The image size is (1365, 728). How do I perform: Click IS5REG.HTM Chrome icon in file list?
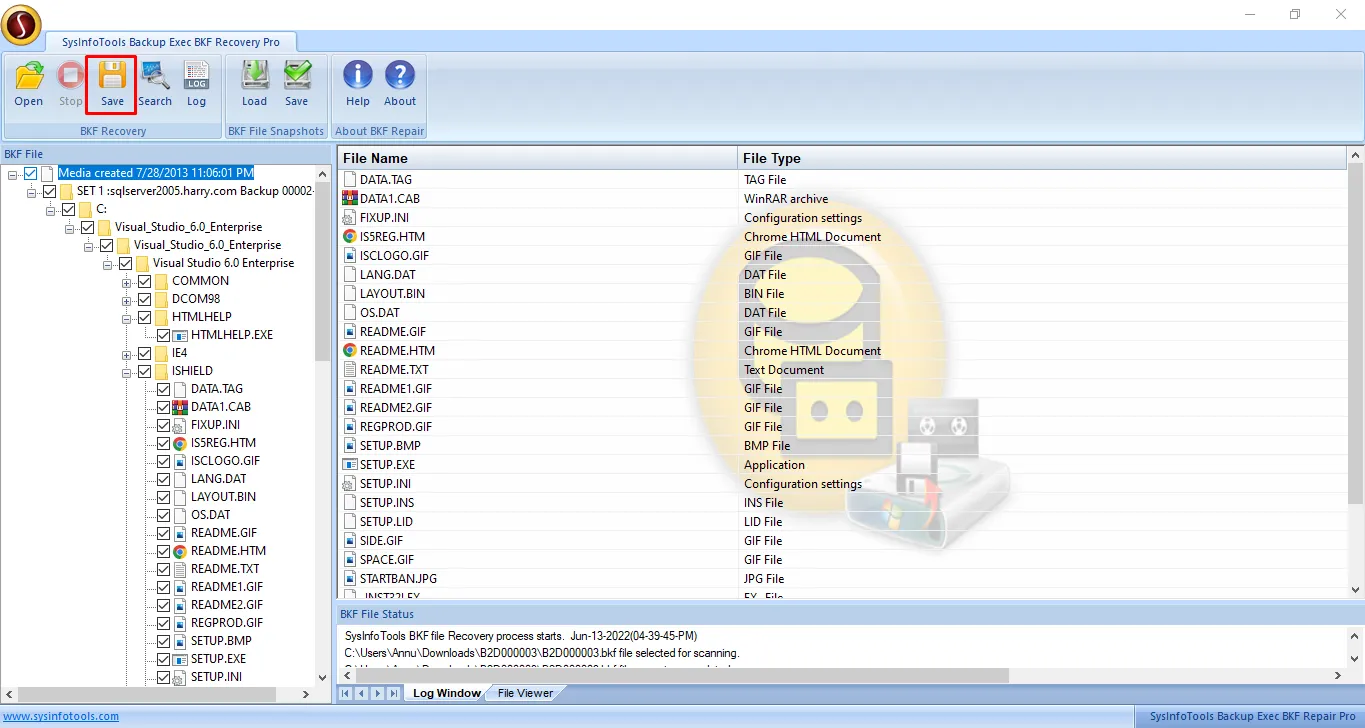(350, 237)
